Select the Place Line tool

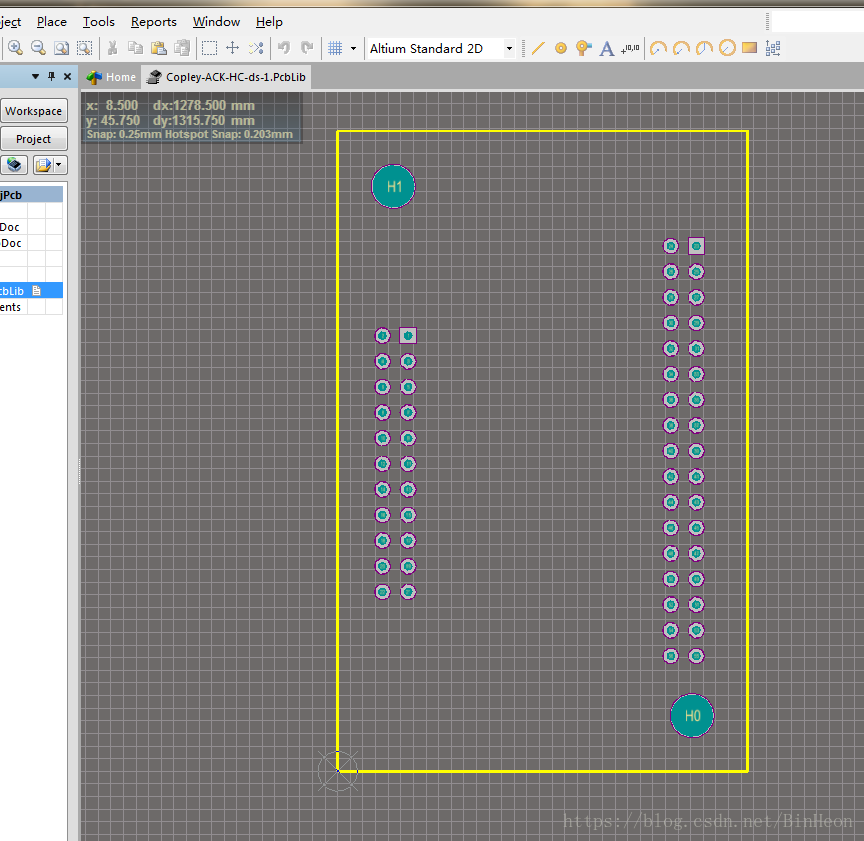click(x=538, y=48)
